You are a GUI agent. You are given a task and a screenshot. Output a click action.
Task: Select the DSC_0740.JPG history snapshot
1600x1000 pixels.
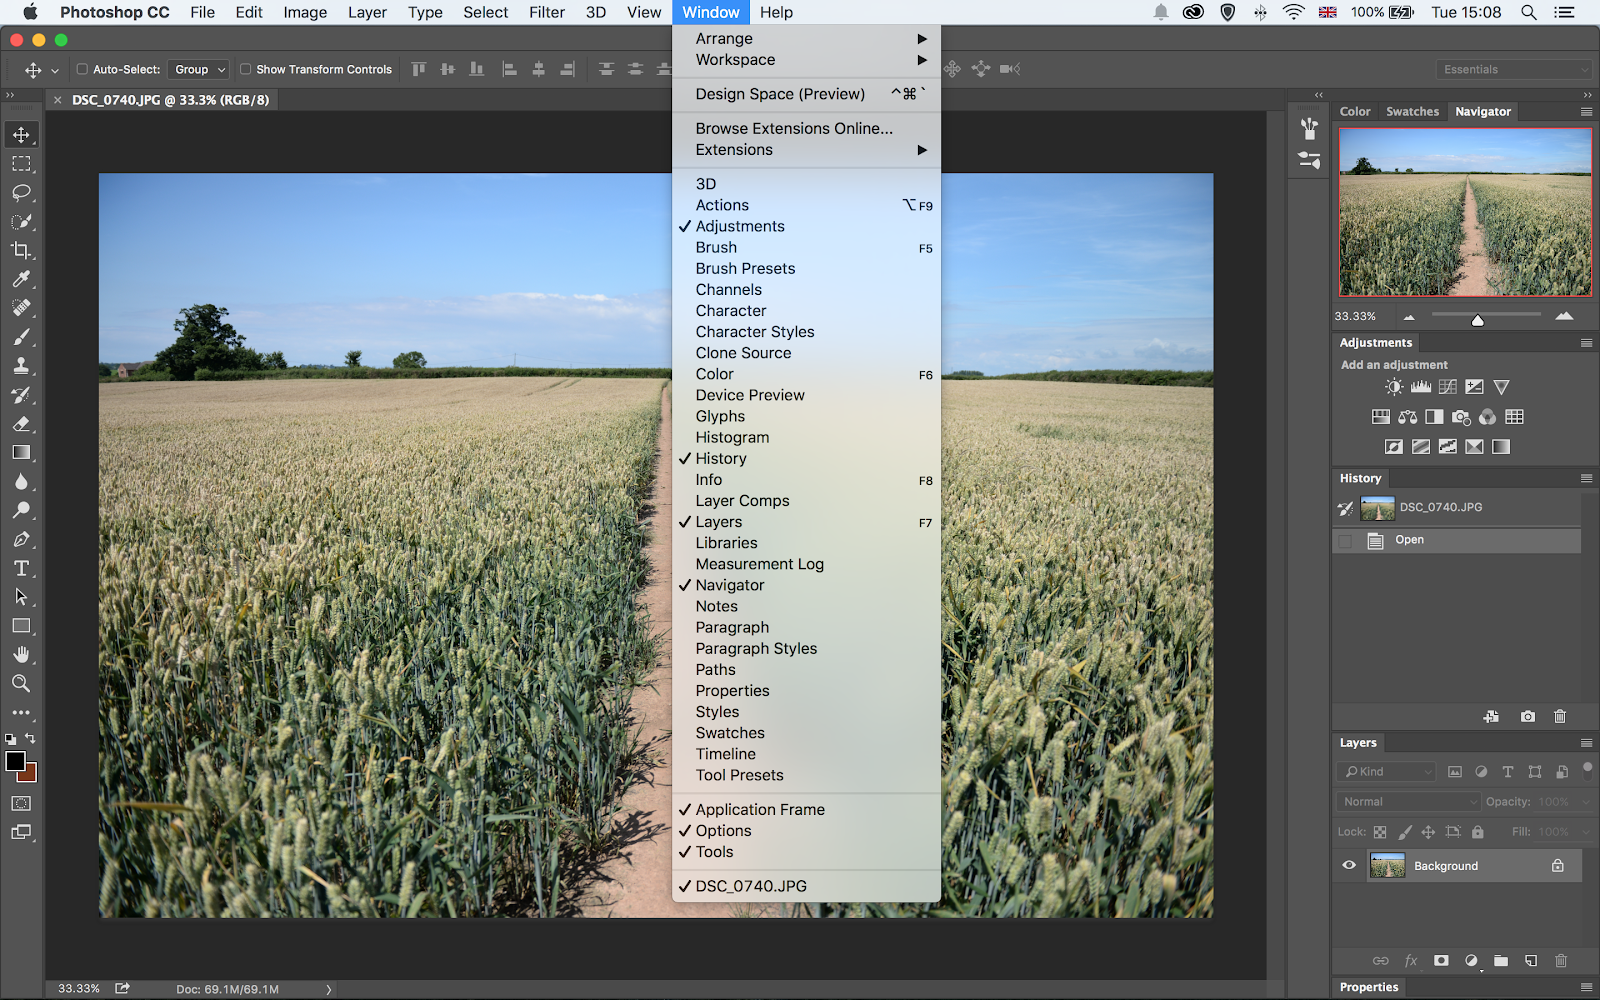tap(1457, 508)
